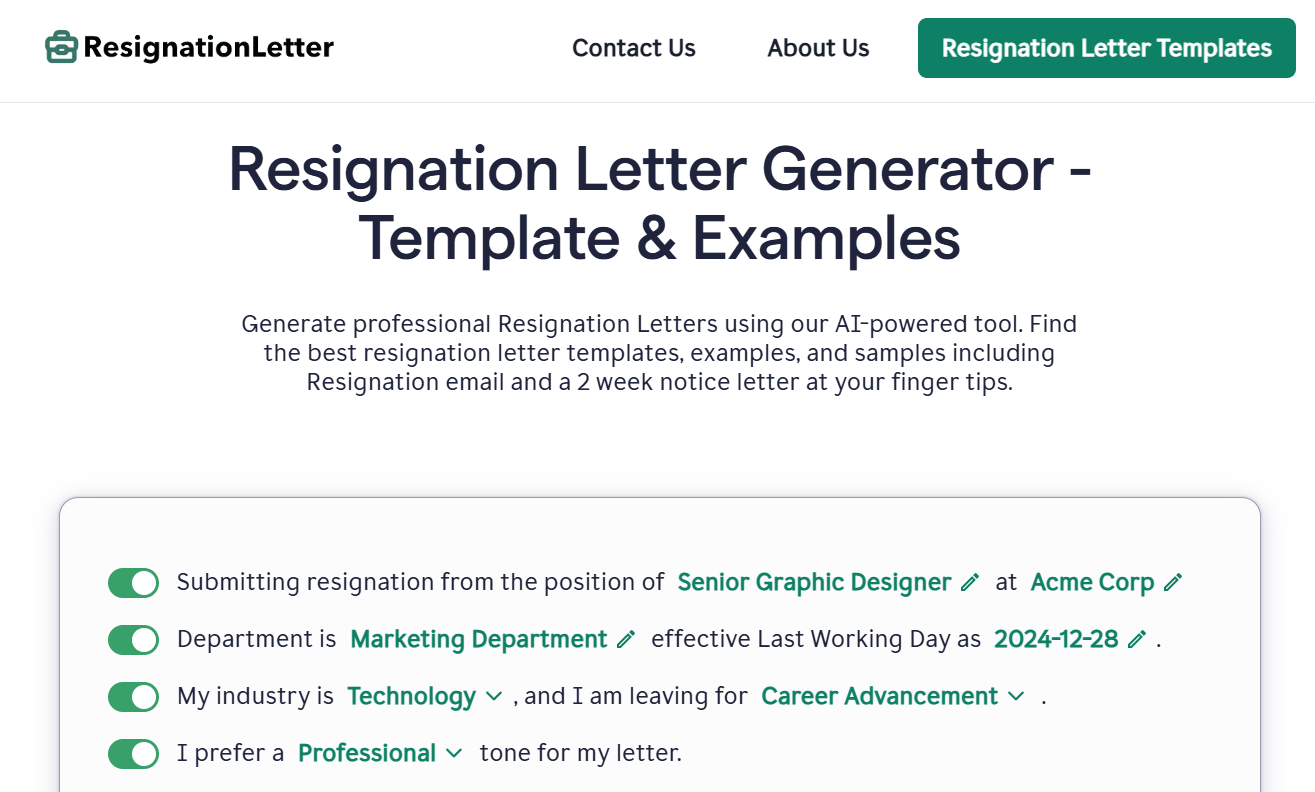Click the ResignationLetter brand name link

[208, 47]
